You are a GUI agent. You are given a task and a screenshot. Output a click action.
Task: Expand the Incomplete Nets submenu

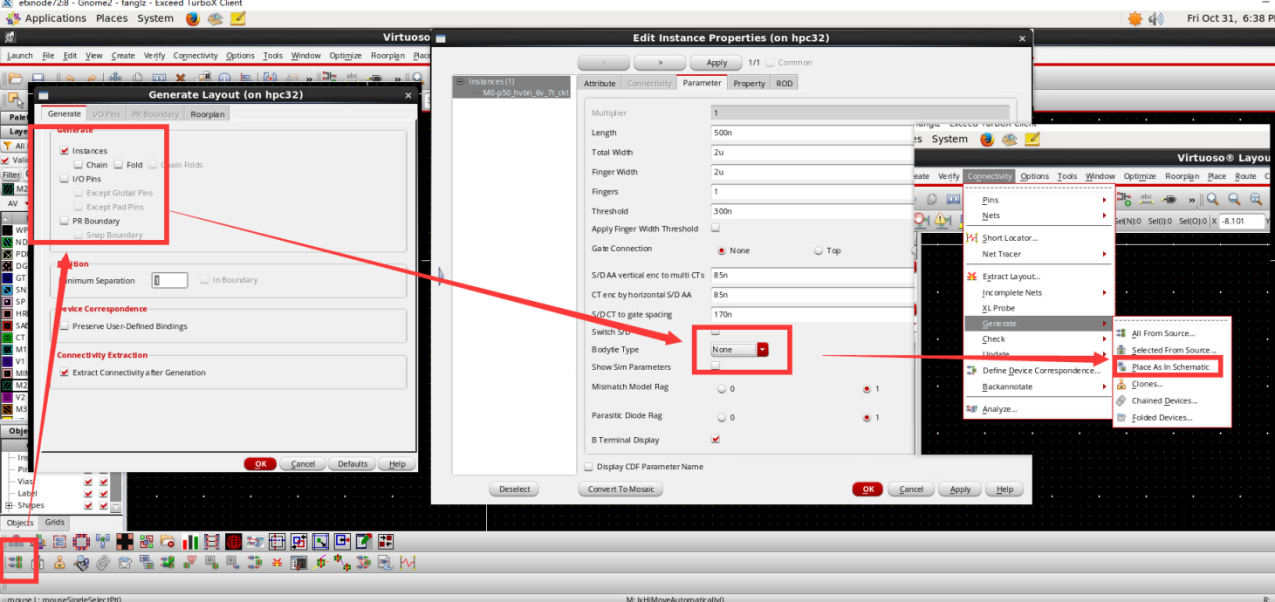[1038, 292]
